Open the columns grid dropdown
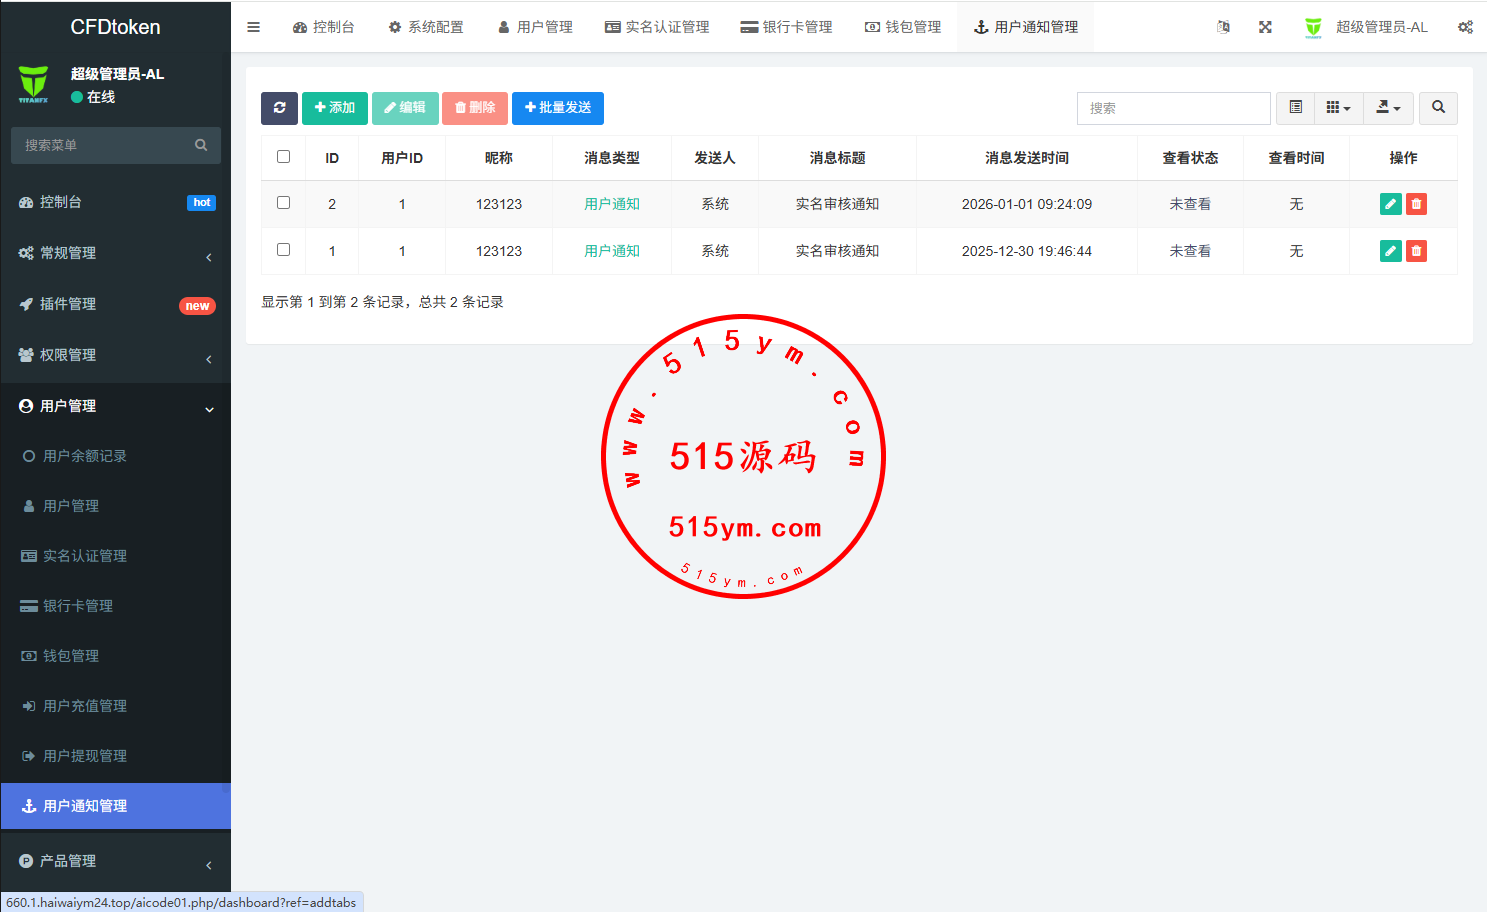This screenshot has height=912, width=1487. click(x=1338, y=108)
